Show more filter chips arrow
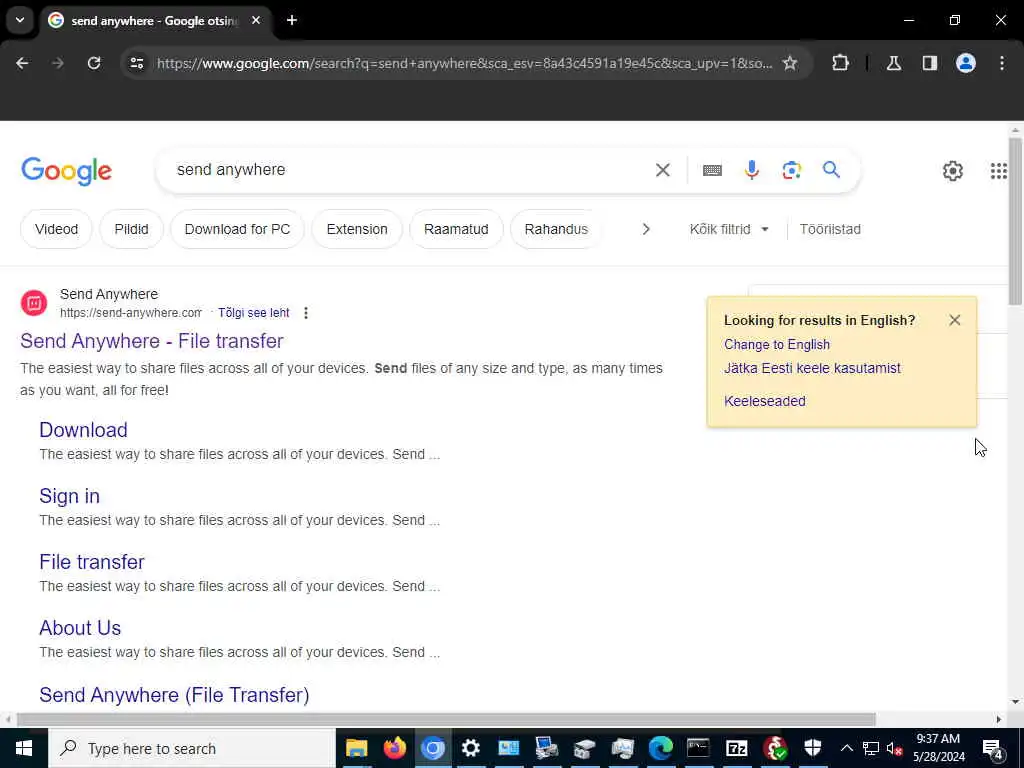Viewport: 1024px width, 768px height. (646, 229)
